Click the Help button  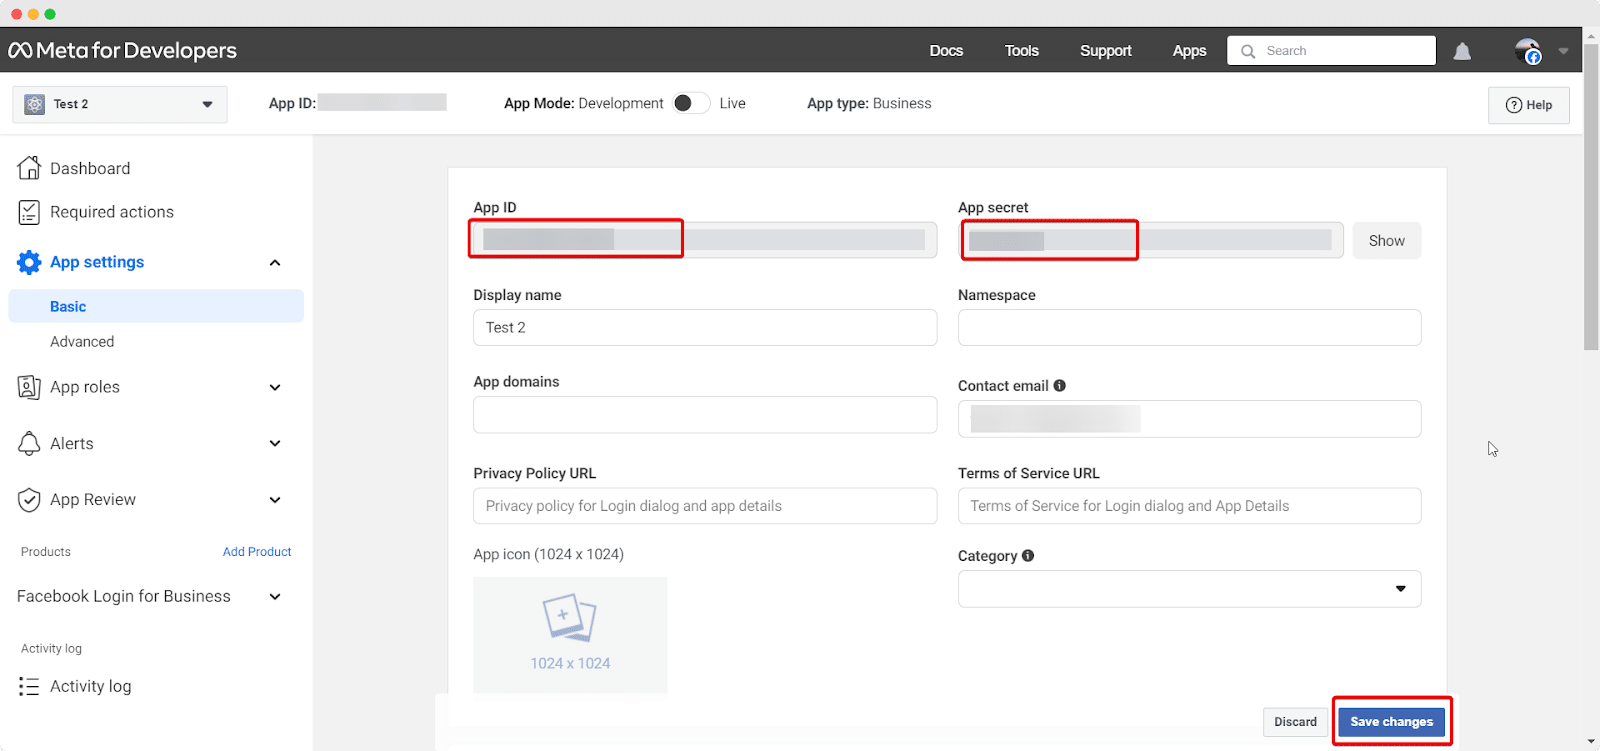[x=1528, y=105]
